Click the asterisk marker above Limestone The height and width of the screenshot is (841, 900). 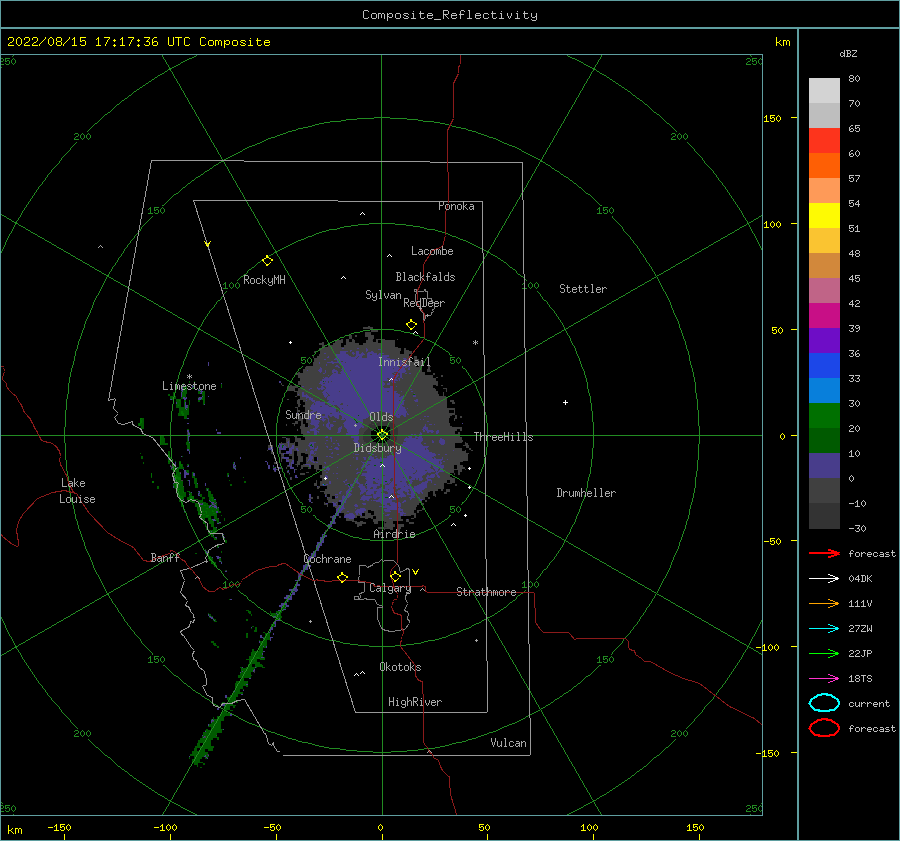click(x=189, y=377)
